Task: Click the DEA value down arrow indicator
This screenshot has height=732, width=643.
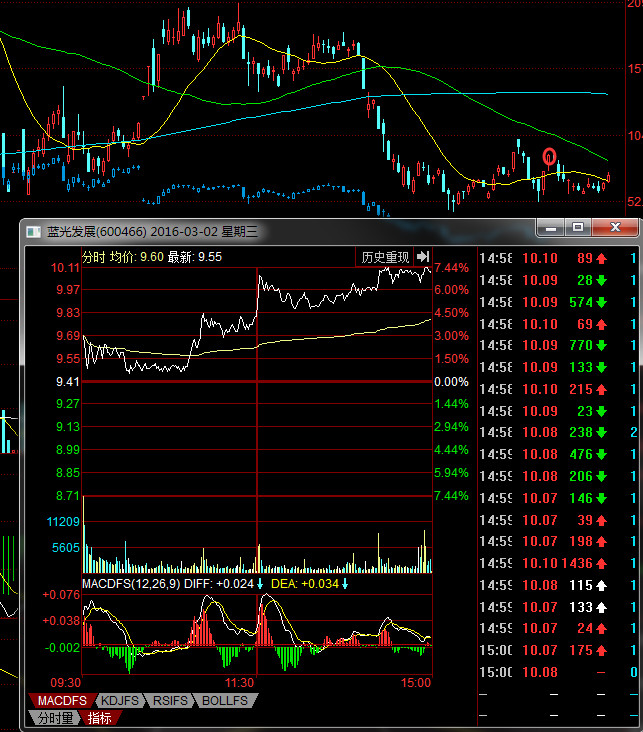Action: pos(345,584)
